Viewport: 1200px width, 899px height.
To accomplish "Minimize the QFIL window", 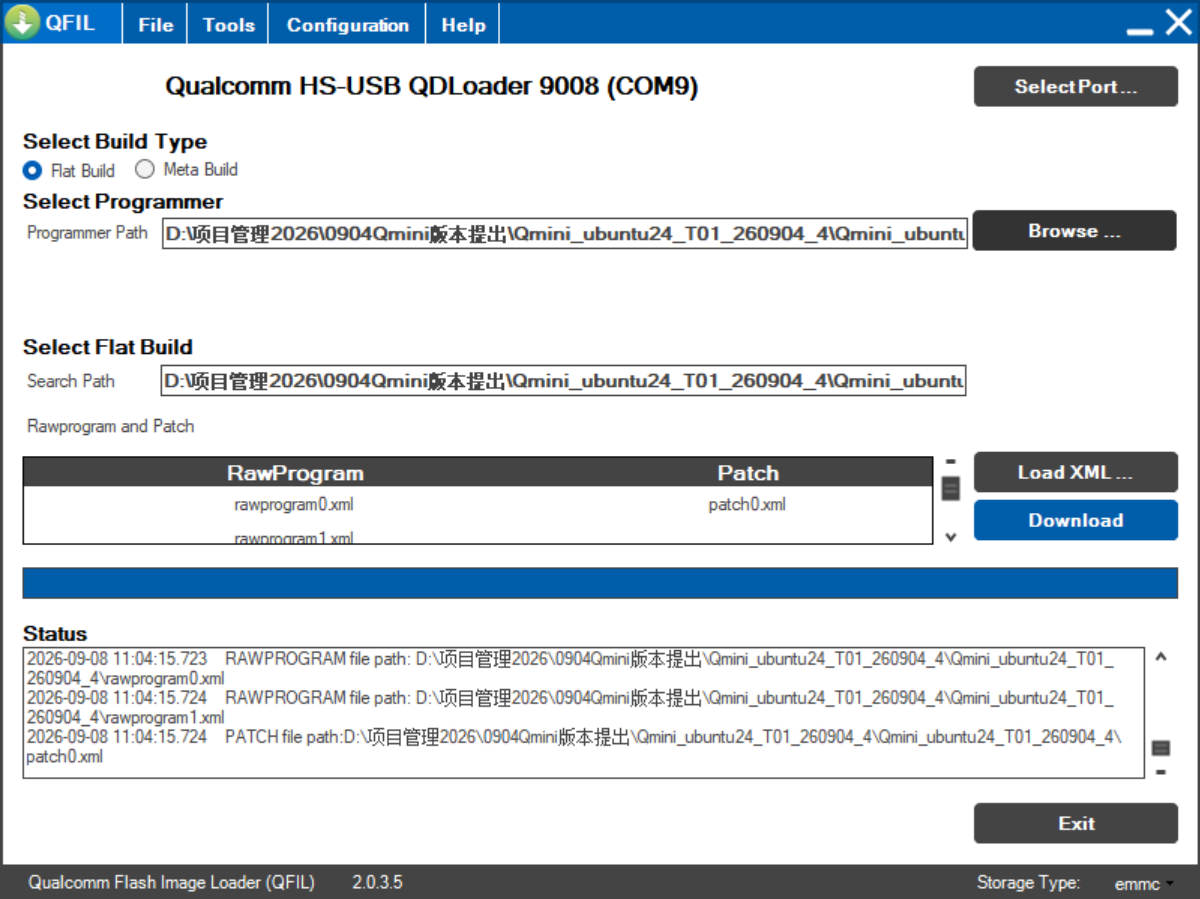I will (x=1139, y=31).
